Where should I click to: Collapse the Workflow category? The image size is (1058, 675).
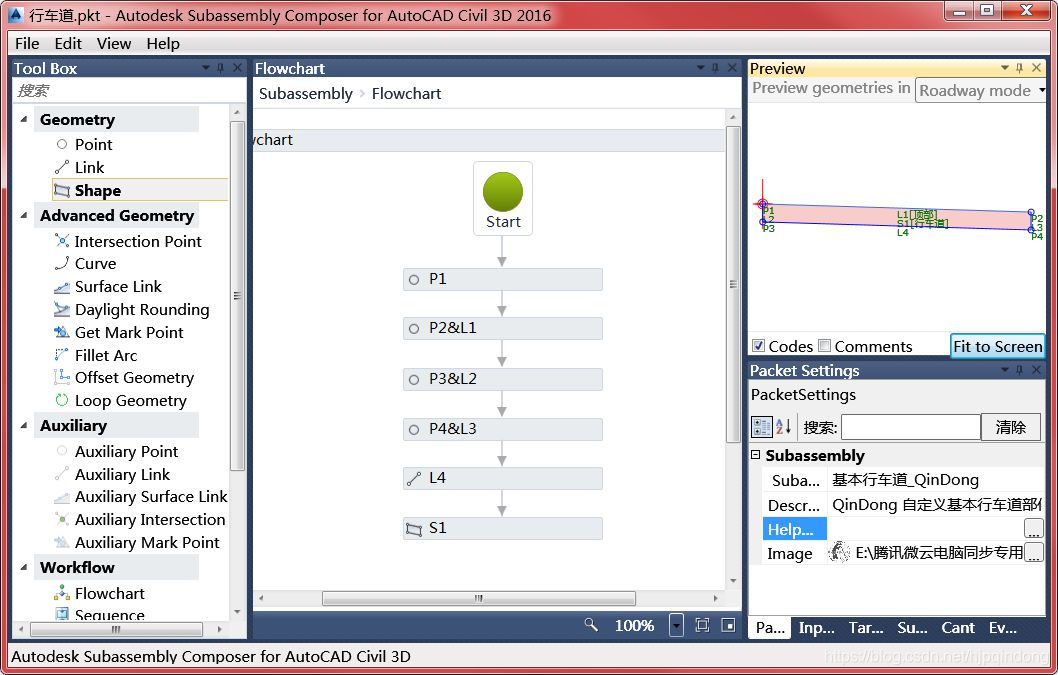point(24,567)
